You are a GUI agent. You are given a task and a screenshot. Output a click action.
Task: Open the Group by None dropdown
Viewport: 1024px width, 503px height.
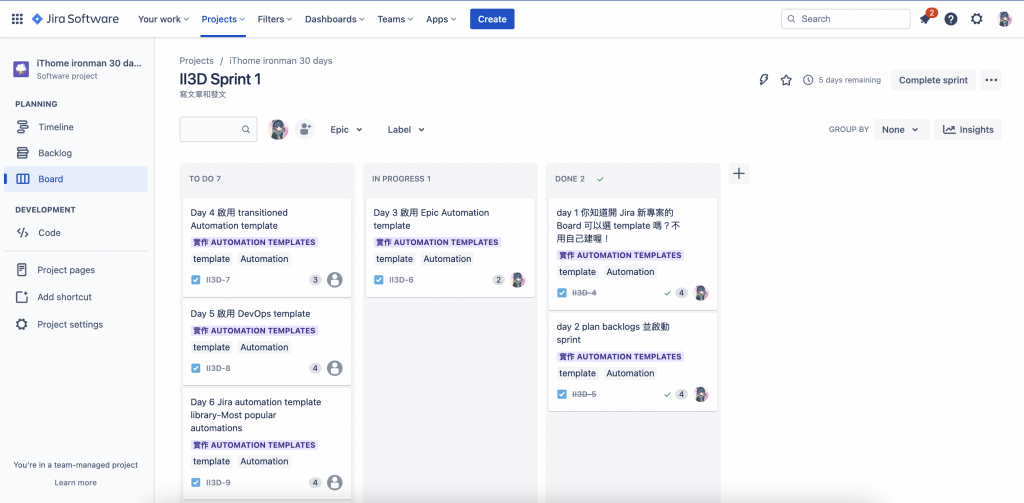pyautogui.click(x=901, y=129)
